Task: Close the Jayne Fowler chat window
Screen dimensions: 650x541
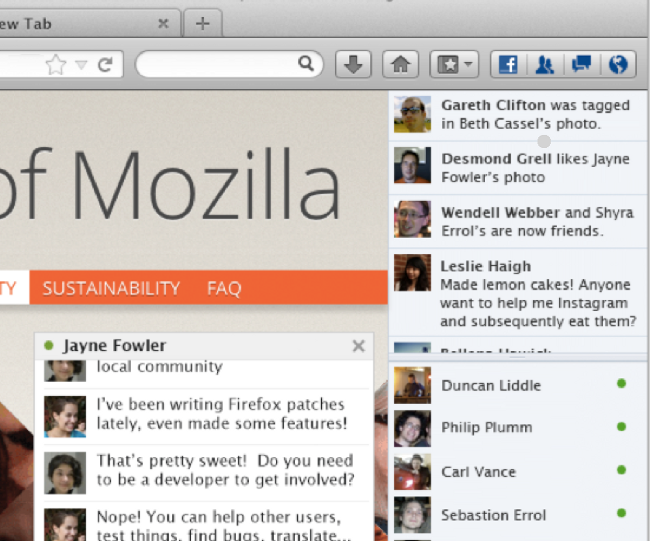Action: (359, 346)
